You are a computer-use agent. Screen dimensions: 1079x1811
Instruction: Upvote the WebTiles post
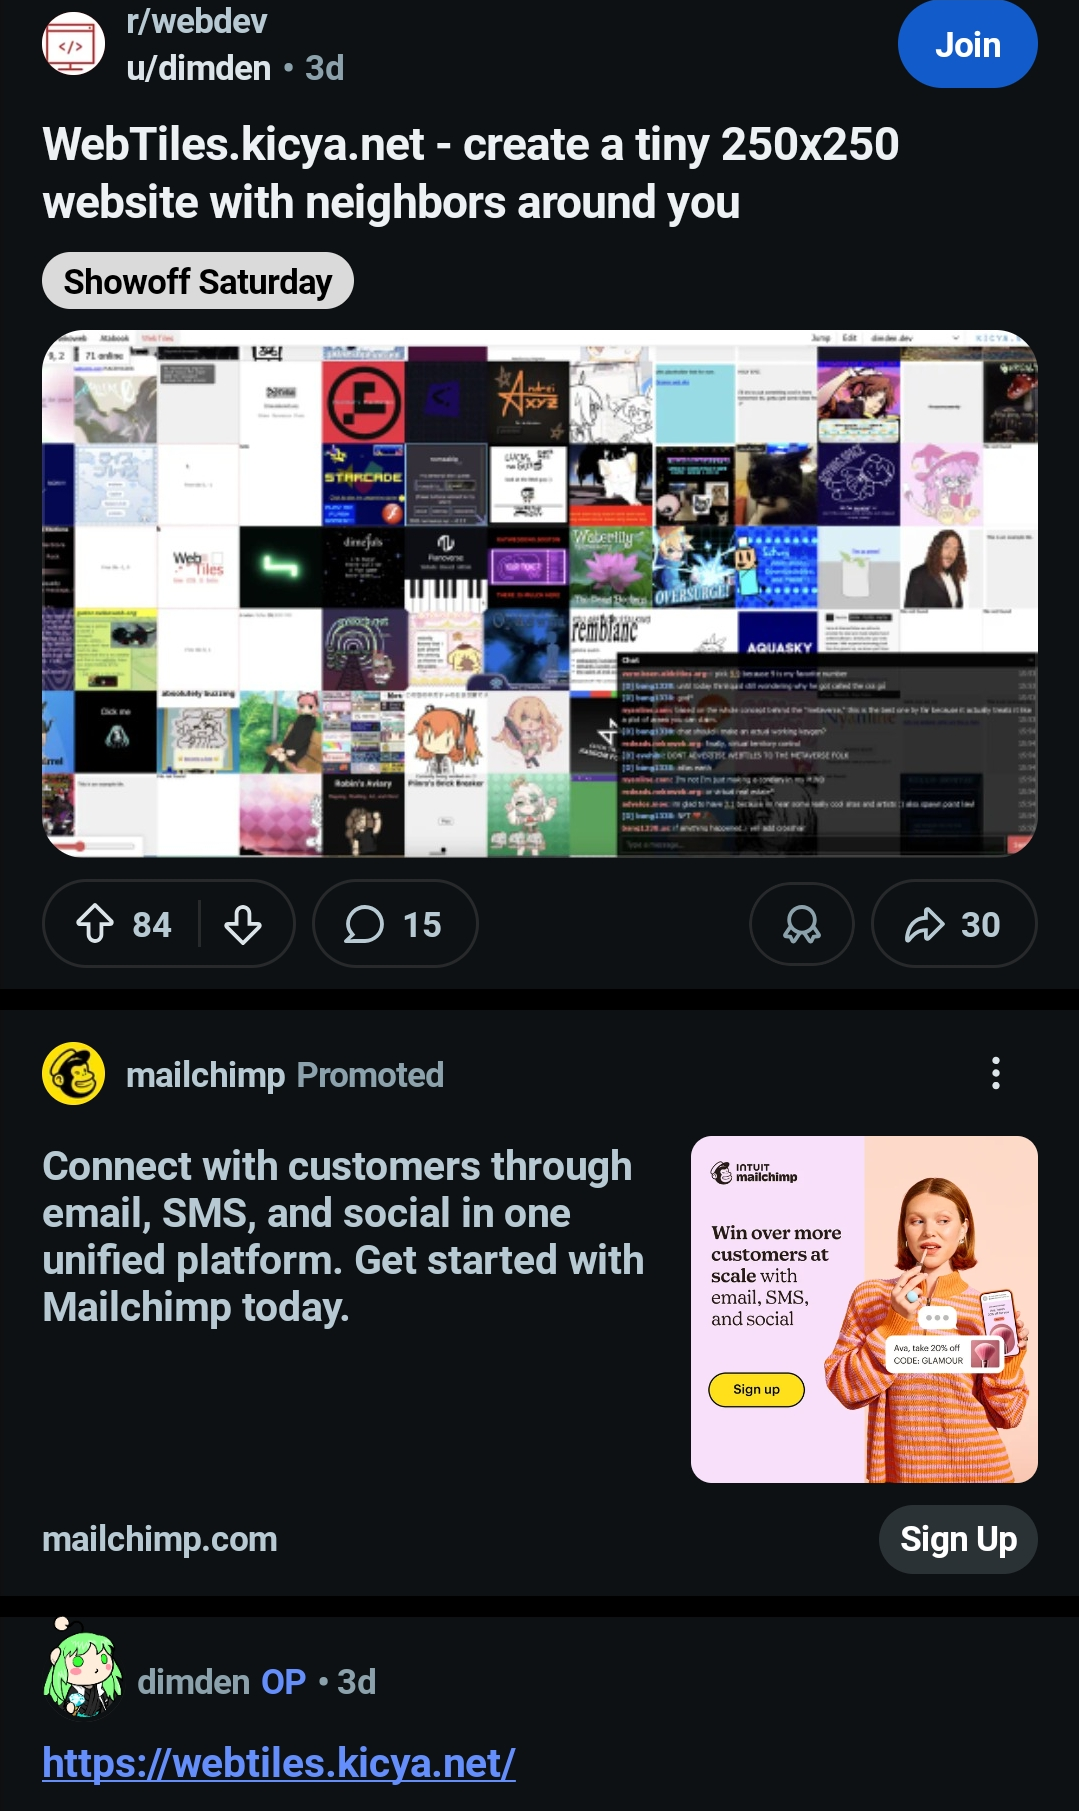point(96,924)
